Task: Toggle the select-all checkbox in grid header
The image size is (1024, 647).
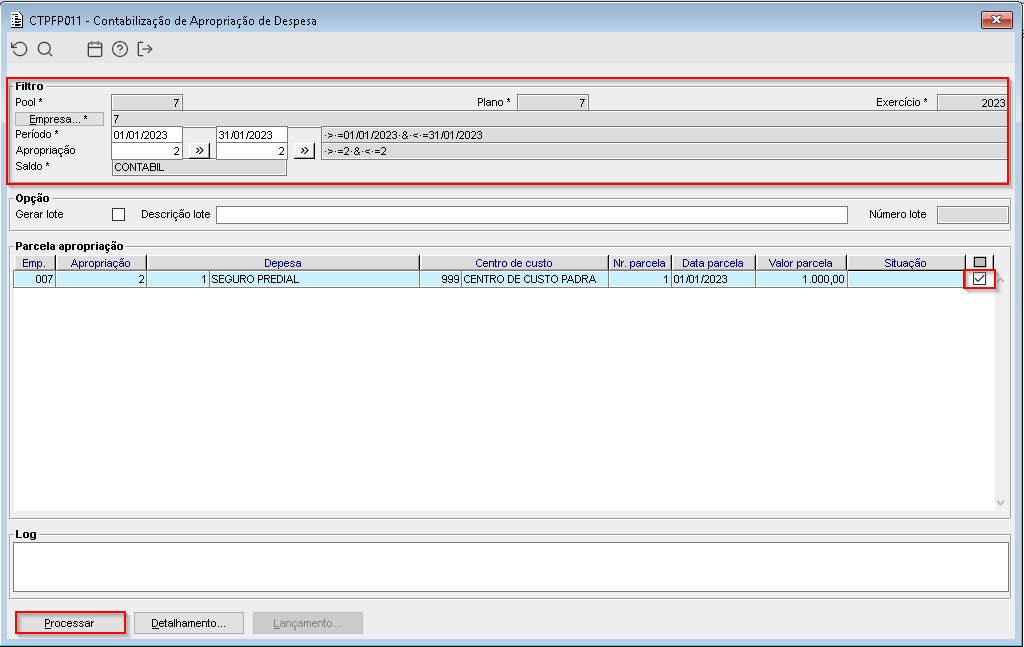Action: (x=980, y=262)
